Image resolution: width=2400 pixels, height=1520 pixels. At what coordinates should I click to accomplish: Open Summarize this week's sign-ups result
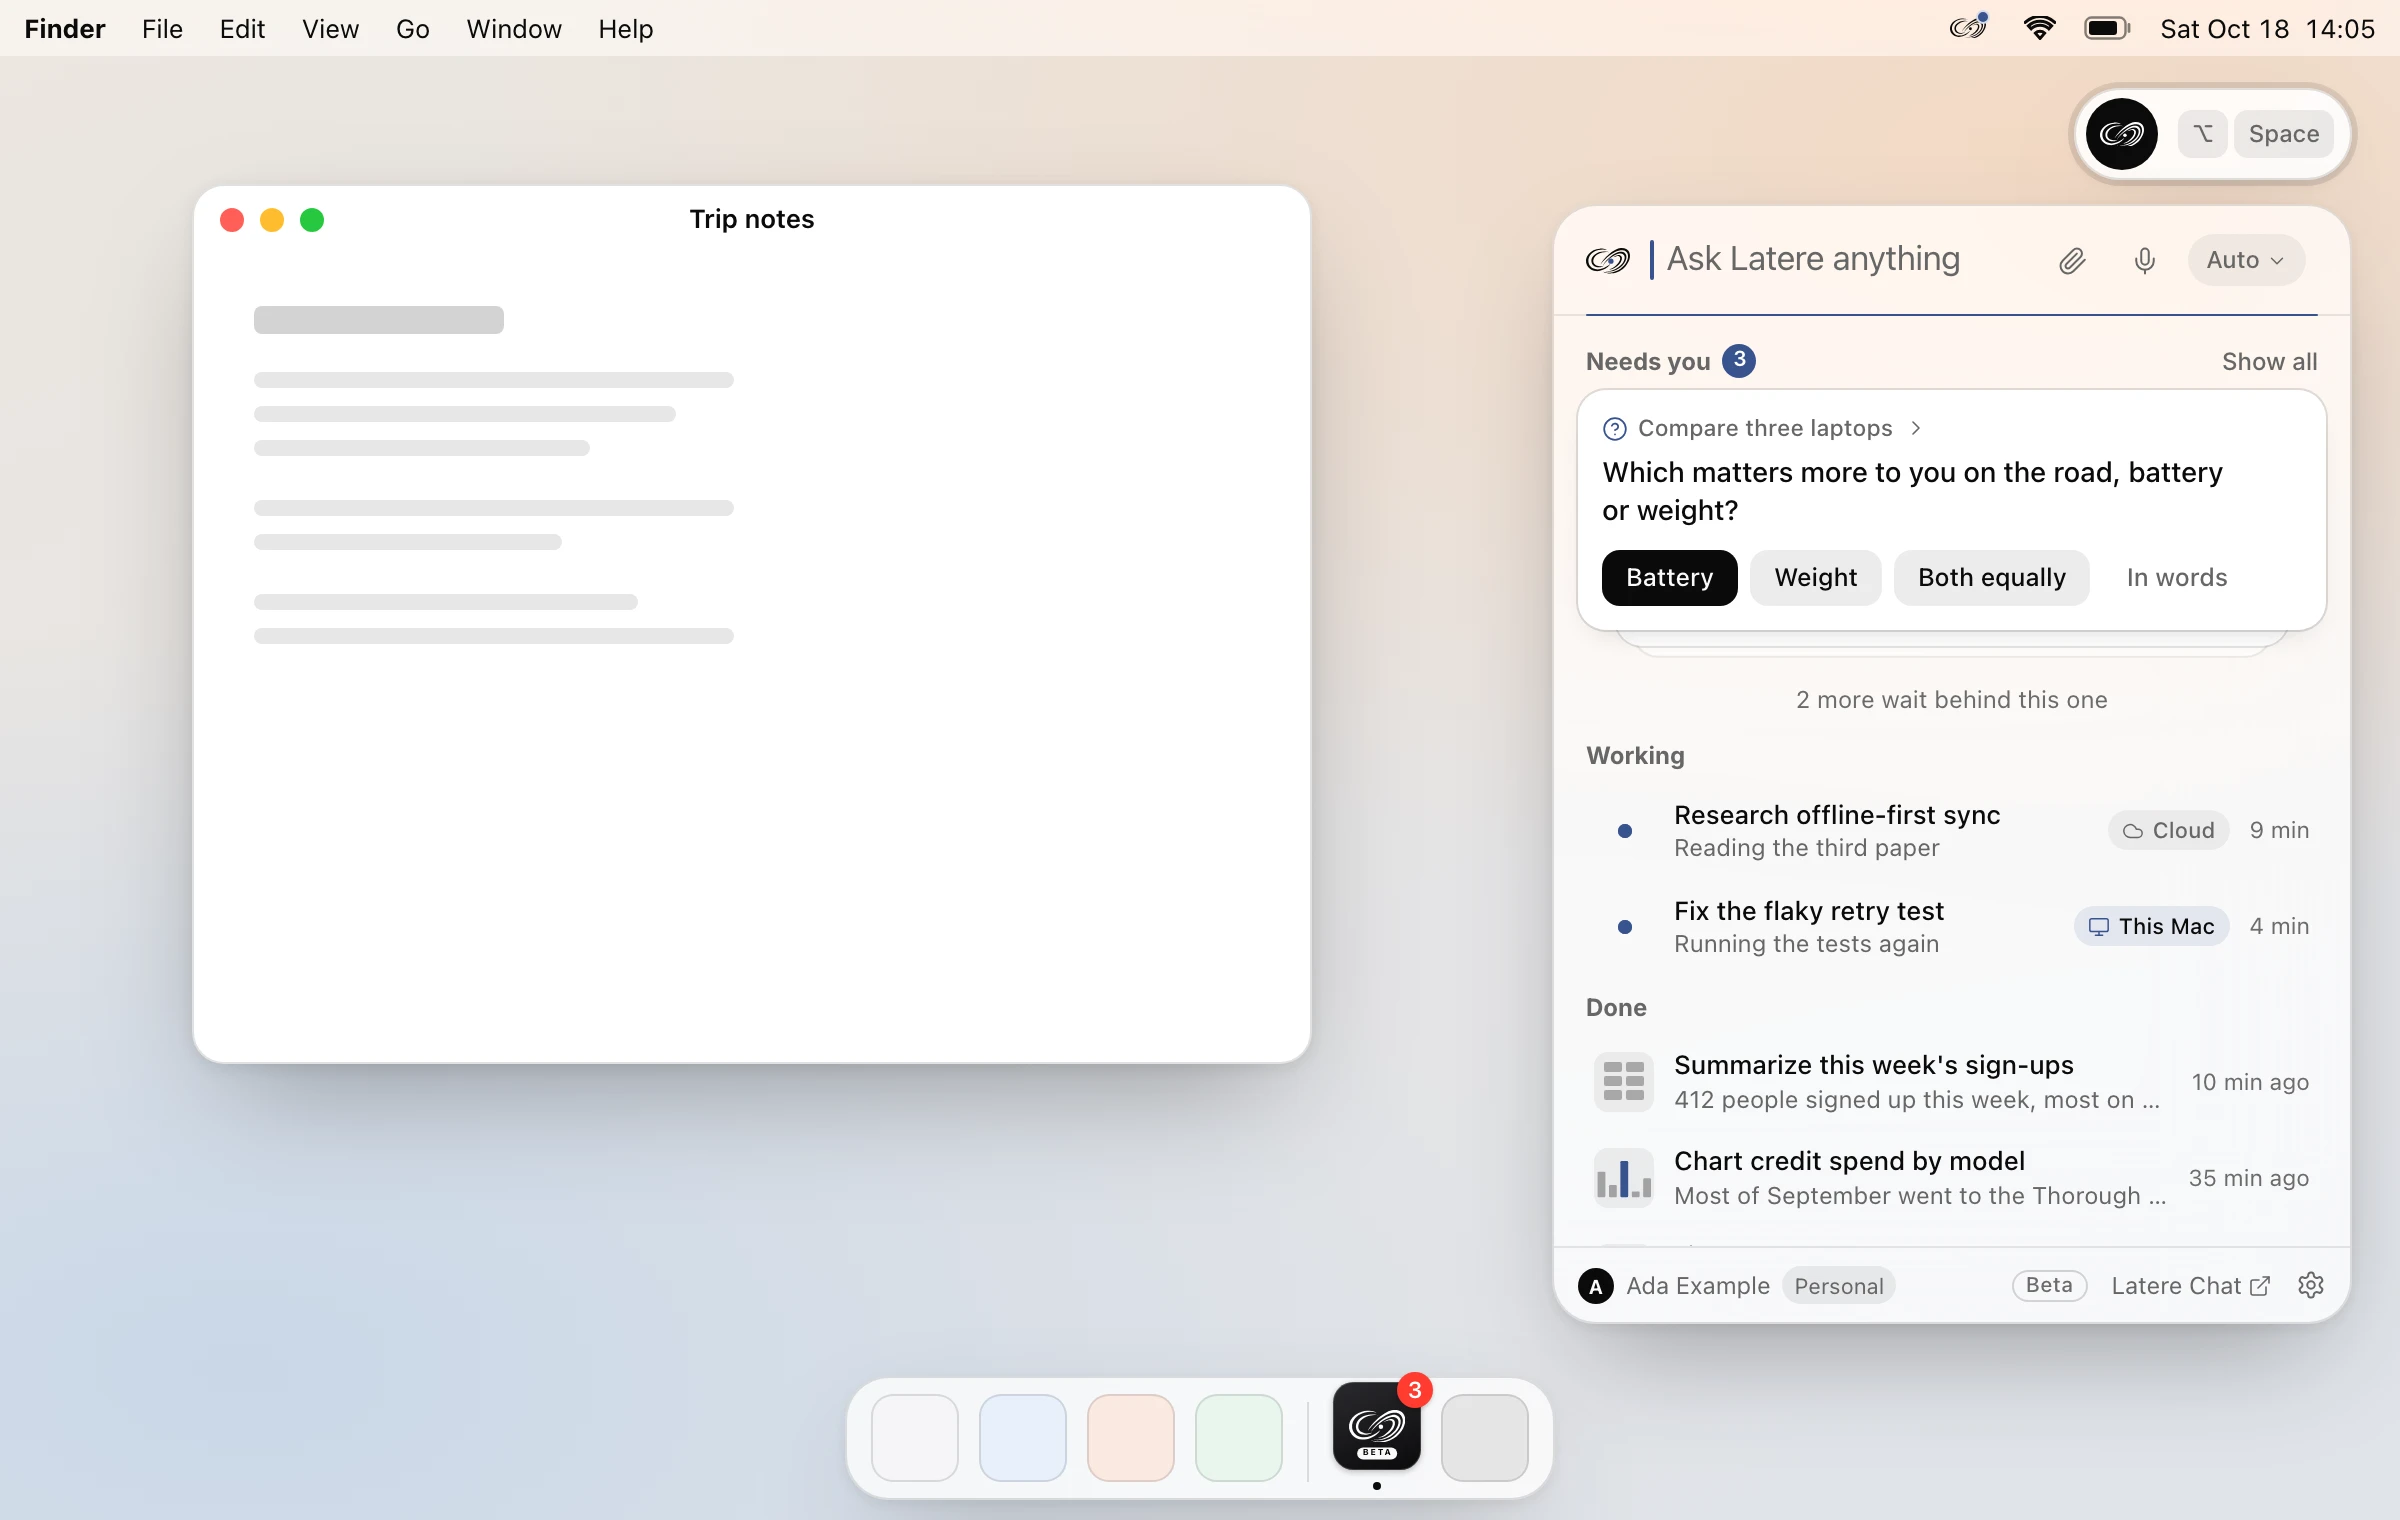pos(1951,1081)
